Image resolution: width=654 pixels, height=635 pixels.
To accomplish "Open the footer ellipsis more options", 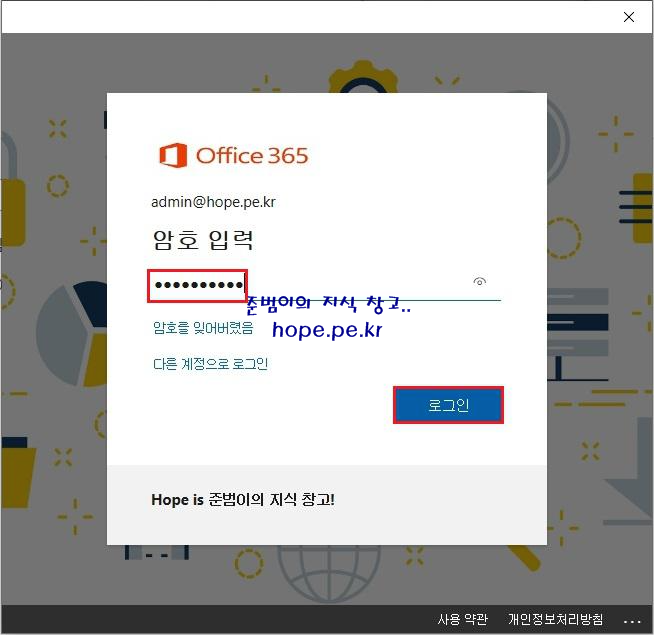I will coord(632,621).
